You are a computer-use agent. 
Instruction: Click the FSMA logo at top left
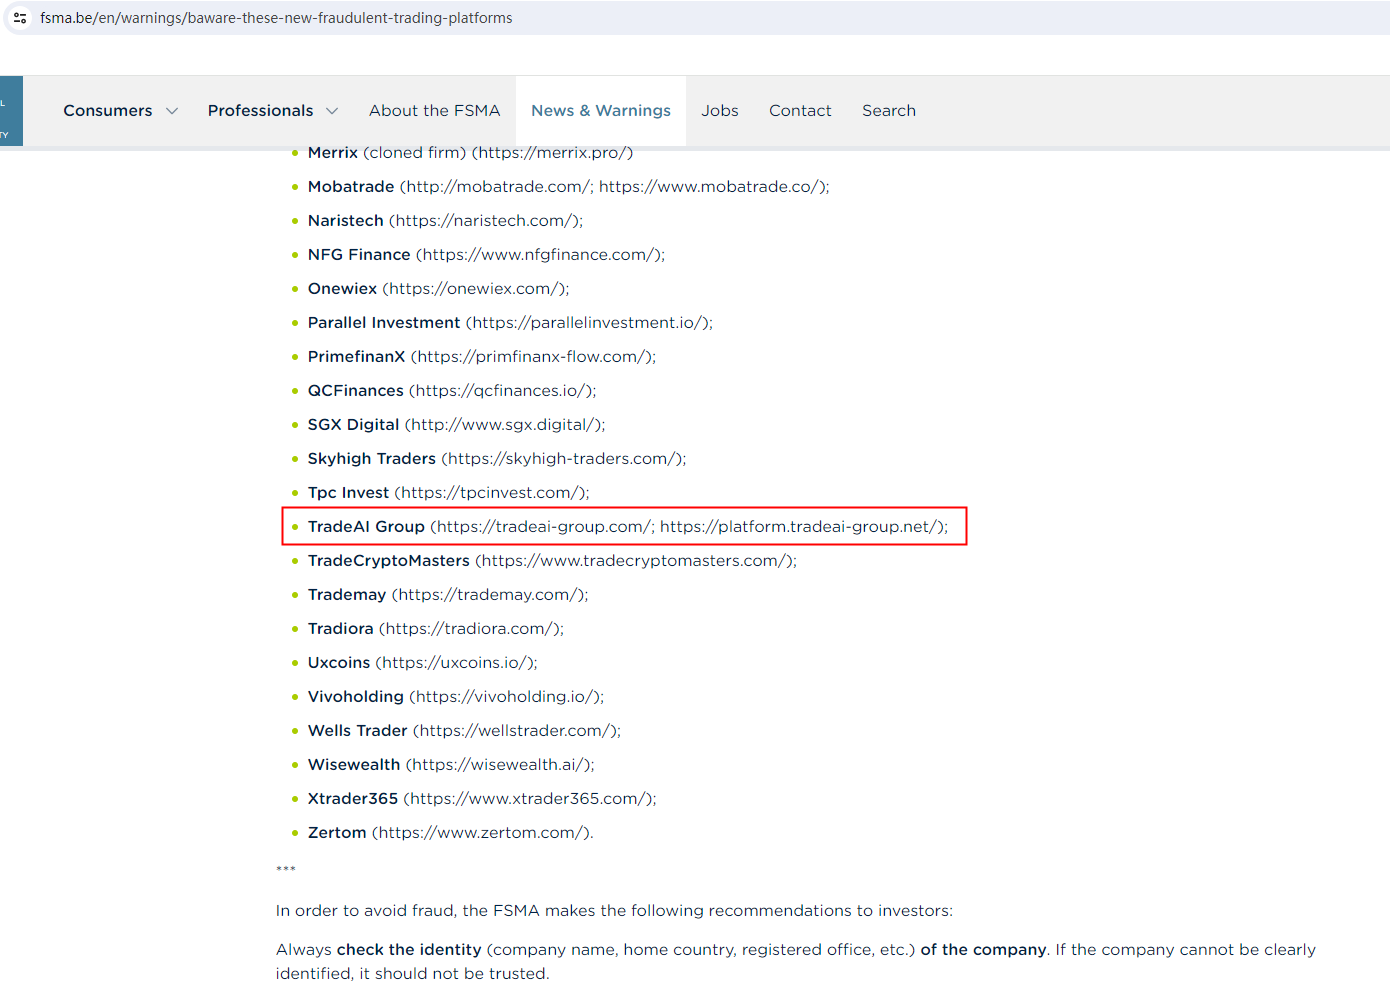(10, 111)
